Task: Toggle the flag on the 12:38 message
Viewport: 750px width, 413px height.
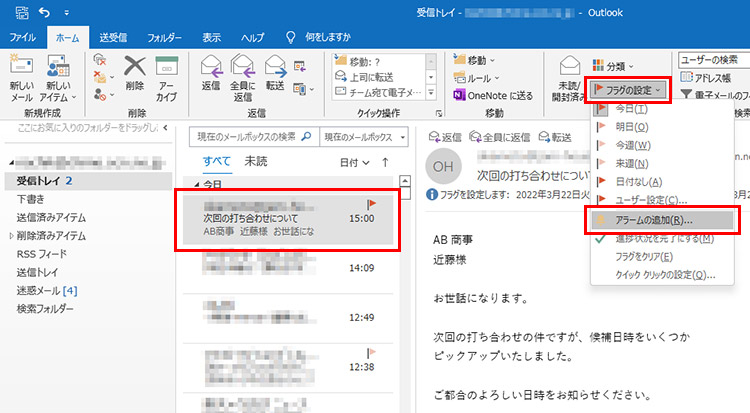Action: tap(372, 352)
